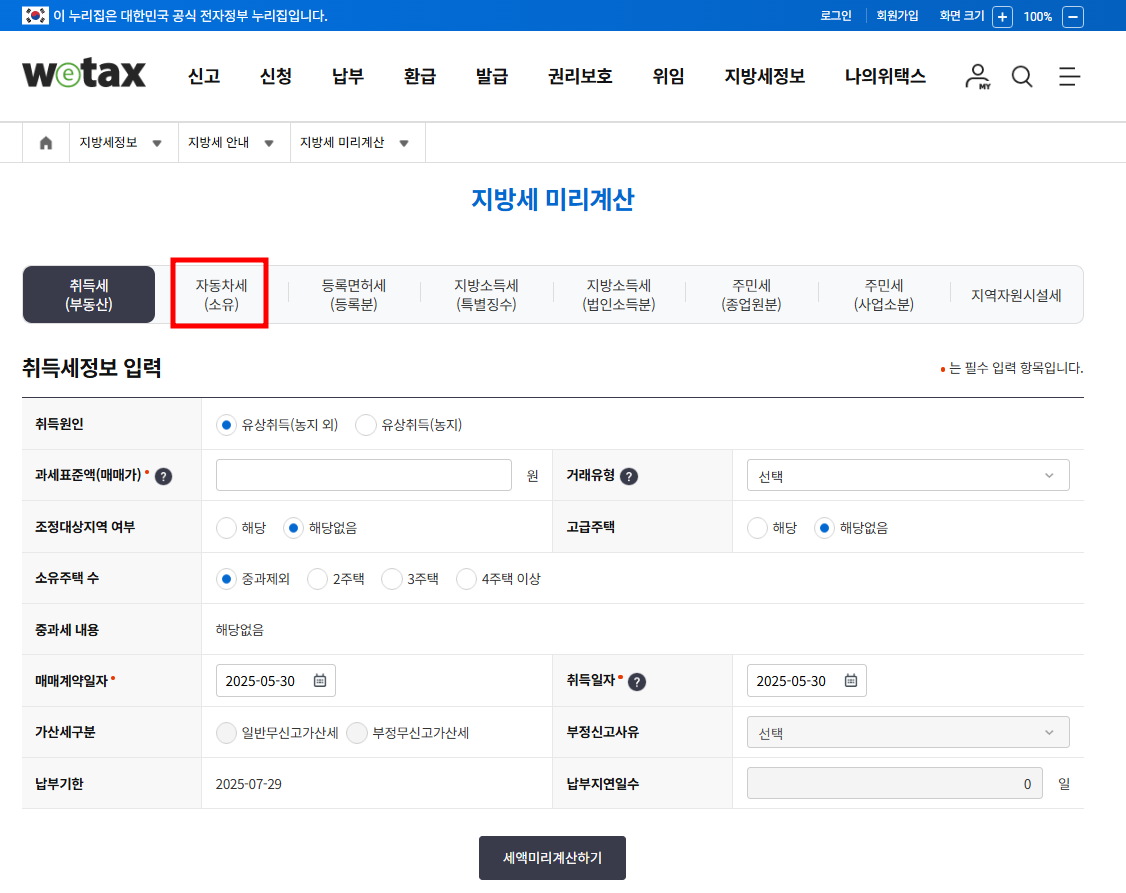Switch to the 자동차세(소유) tab
1126x893 pixels.
point(219,294)
